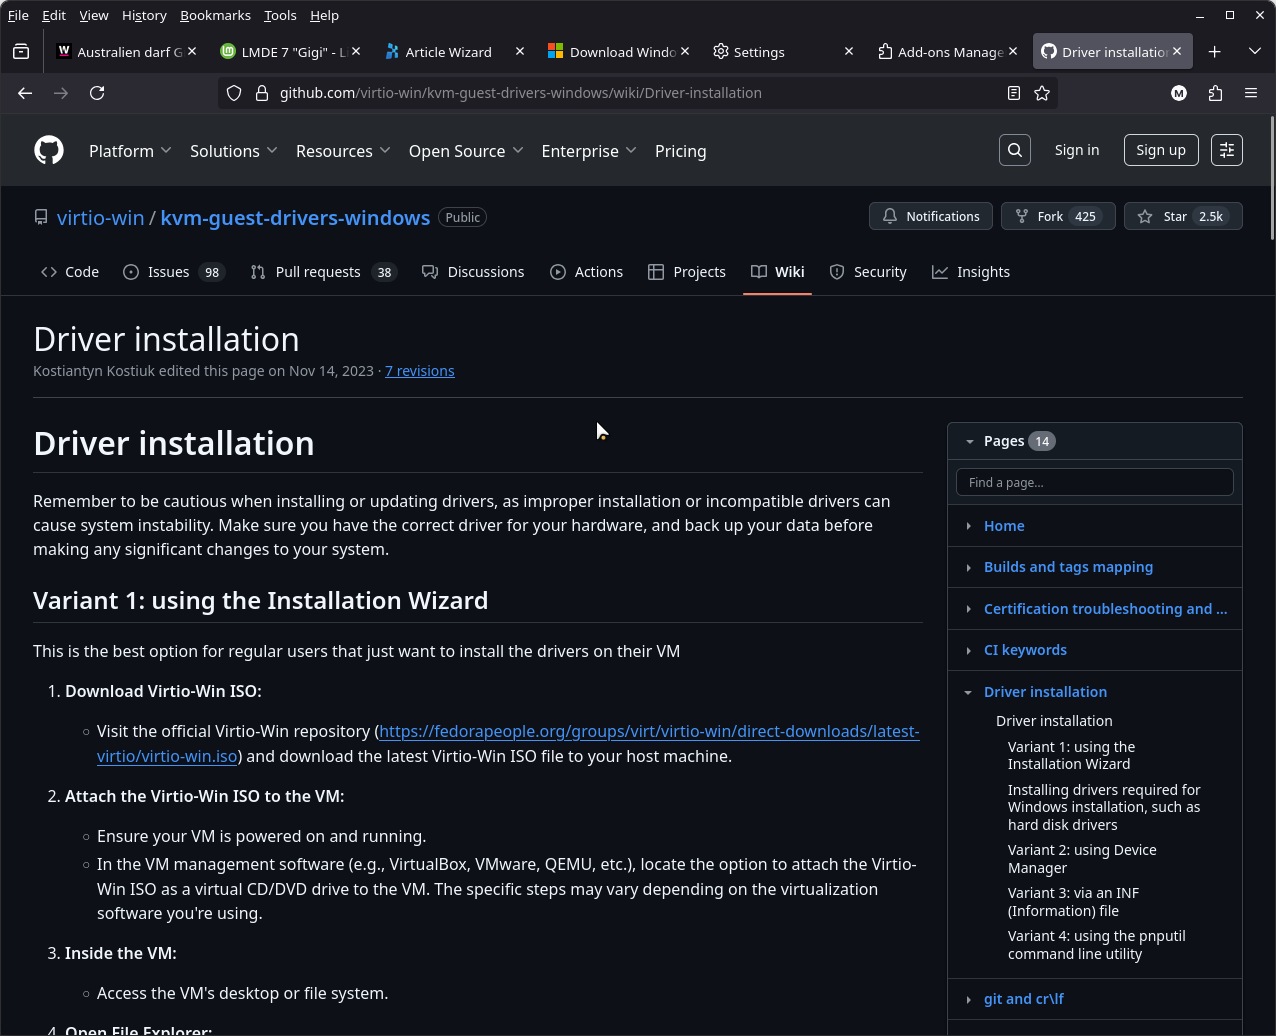Collapse Driver installation sidebar section
The height and width of the screenshot is (1036, 1276).
[x=969, y=692]
